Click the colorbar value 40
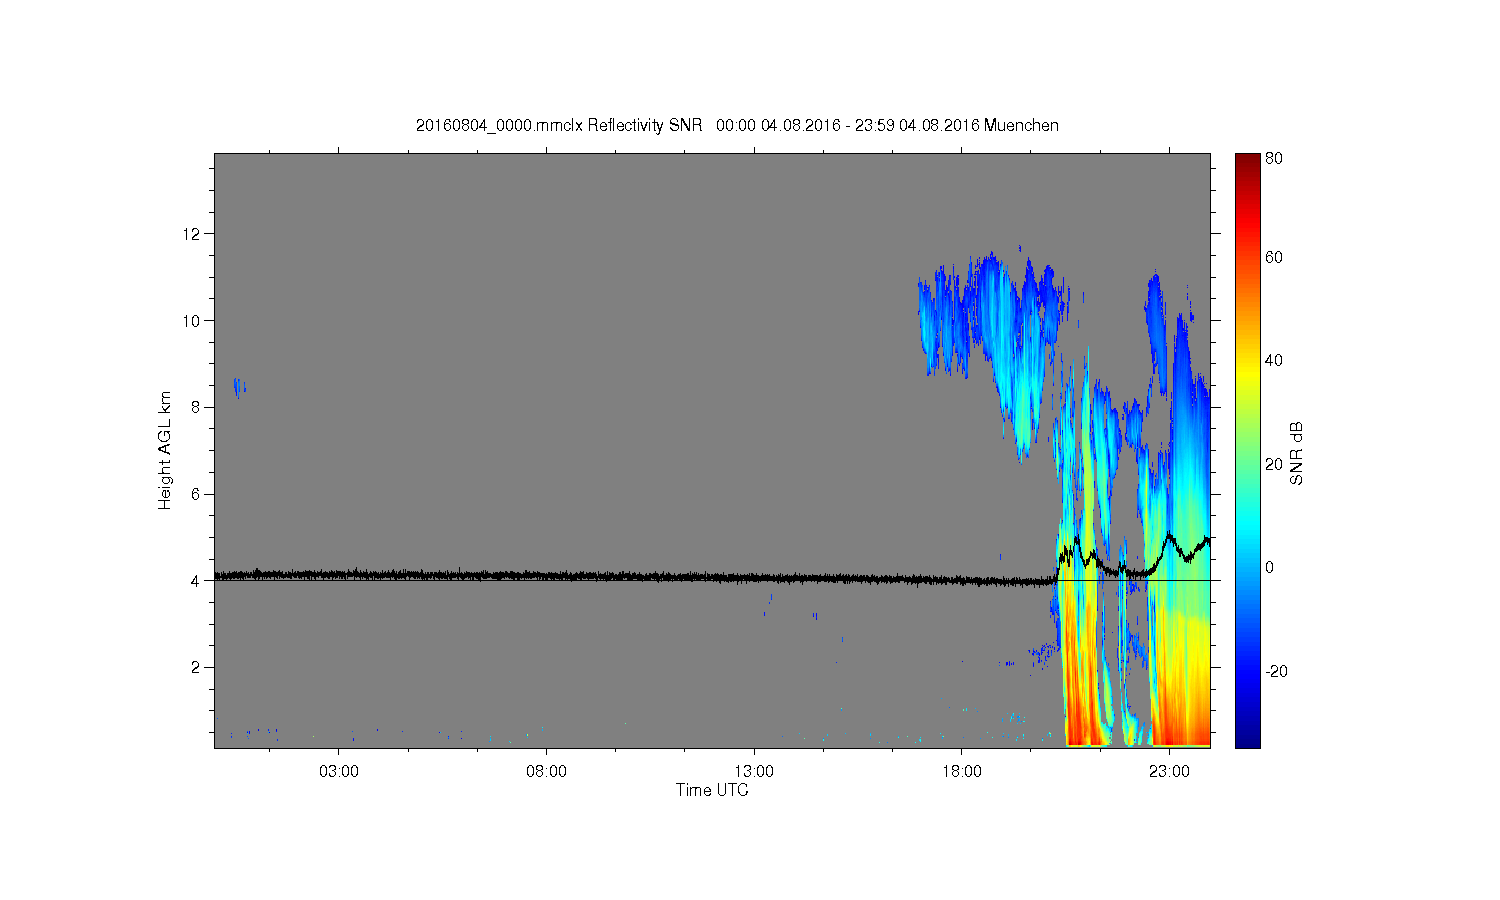Viewport: 1500px width, 900px height. click(x=1274, y=361)
